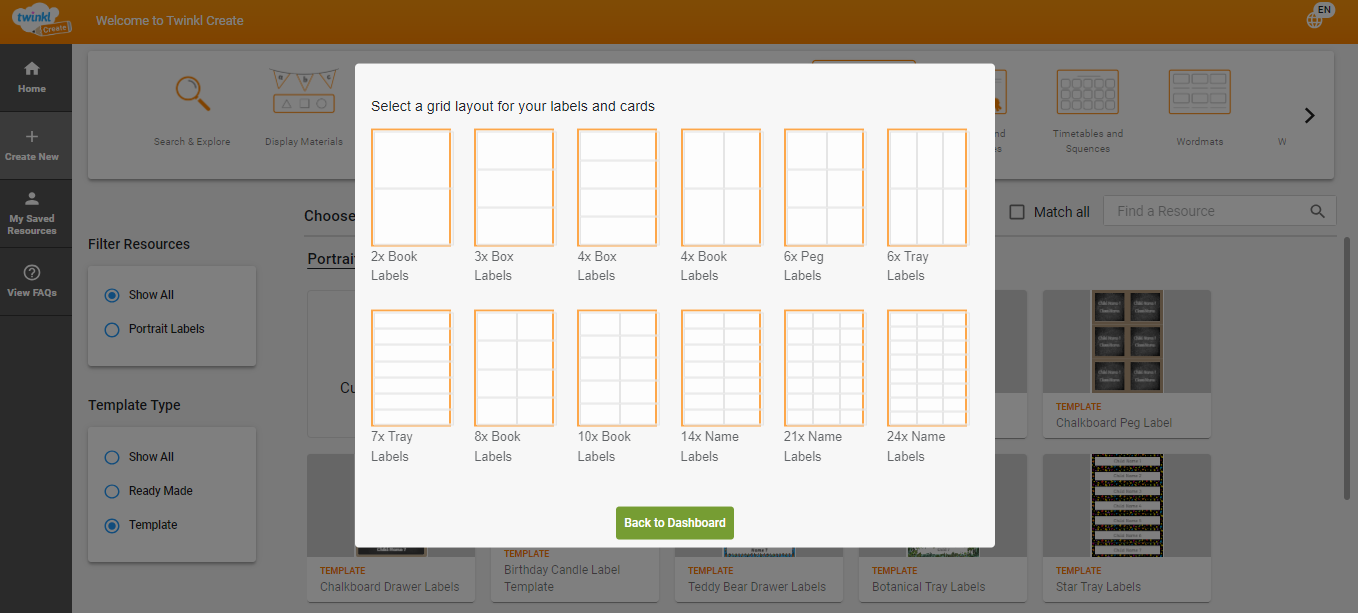
Task: Pick the 6x Peg Labels grid
Action: pos(823,188)
